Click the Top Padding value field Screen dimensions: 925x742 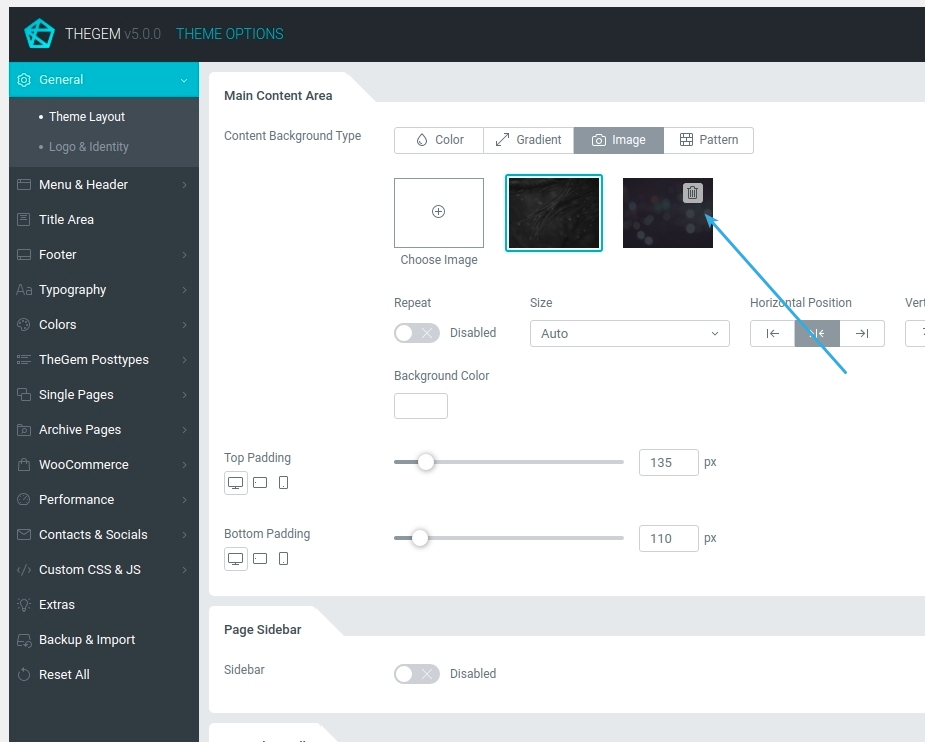(x=668, y=462)
